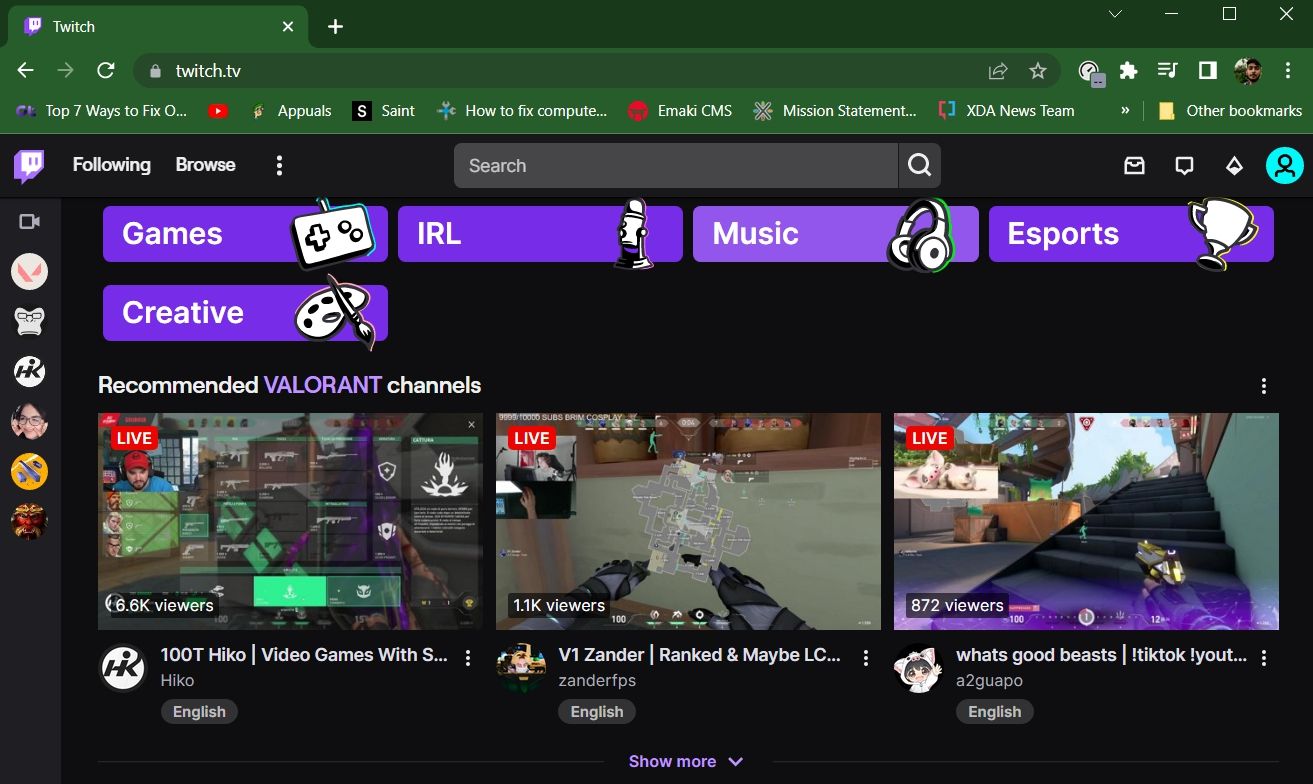Click Hiko's channel avatar under the stream
The image size is (1313, 784).
[x=124, y=668]
